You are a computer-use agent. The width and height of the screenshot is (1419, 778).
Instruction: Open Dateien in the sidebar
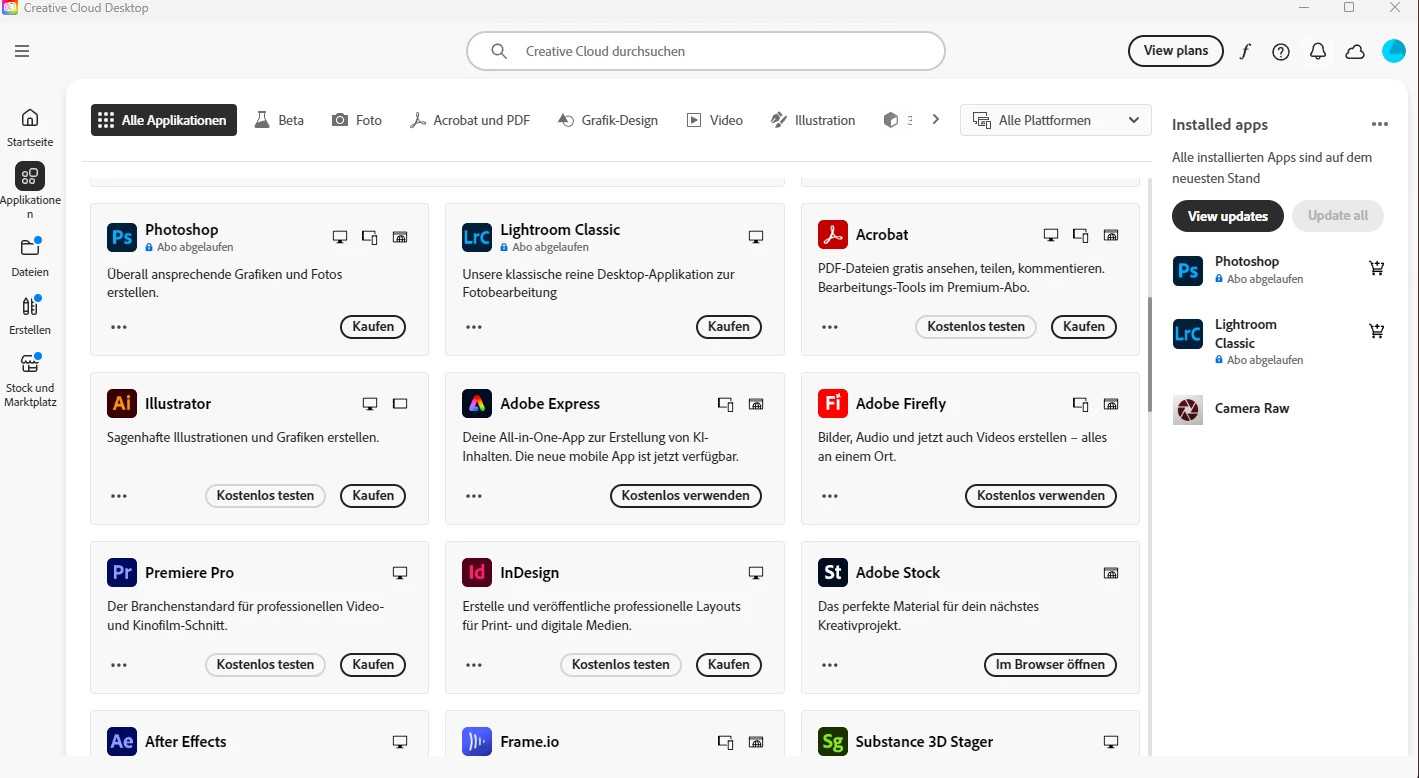tap(30, 257)
